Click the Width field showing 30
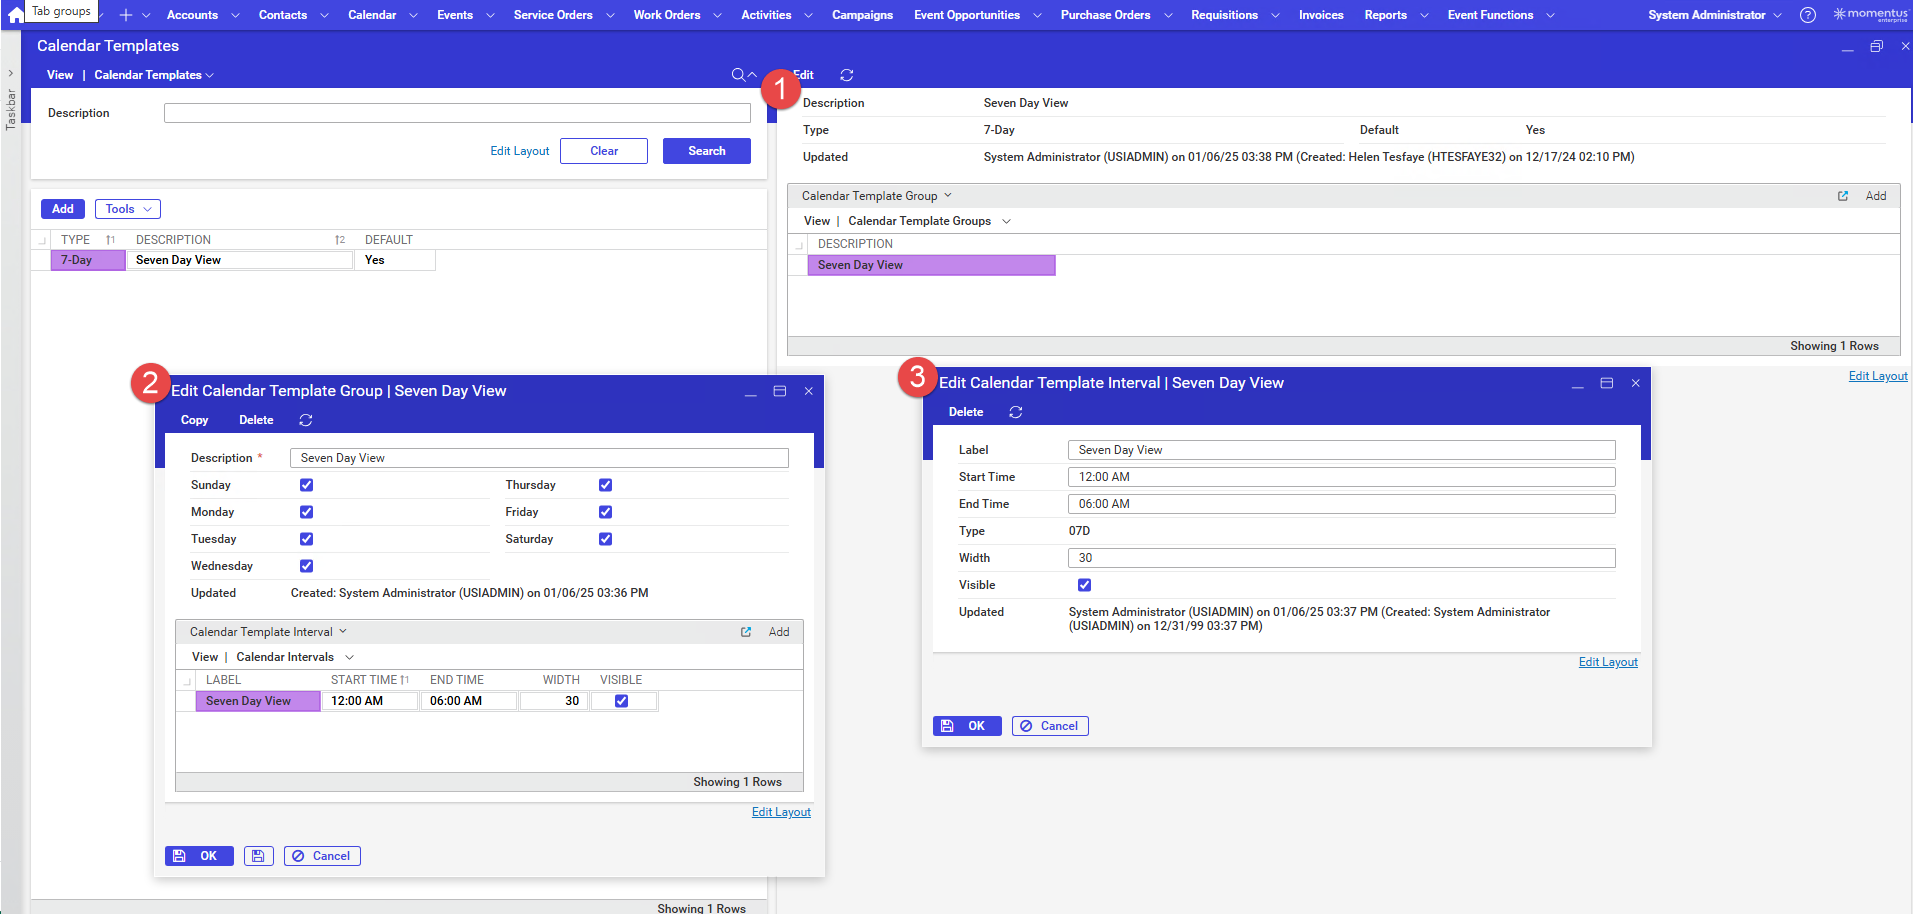 point(1341,558)
